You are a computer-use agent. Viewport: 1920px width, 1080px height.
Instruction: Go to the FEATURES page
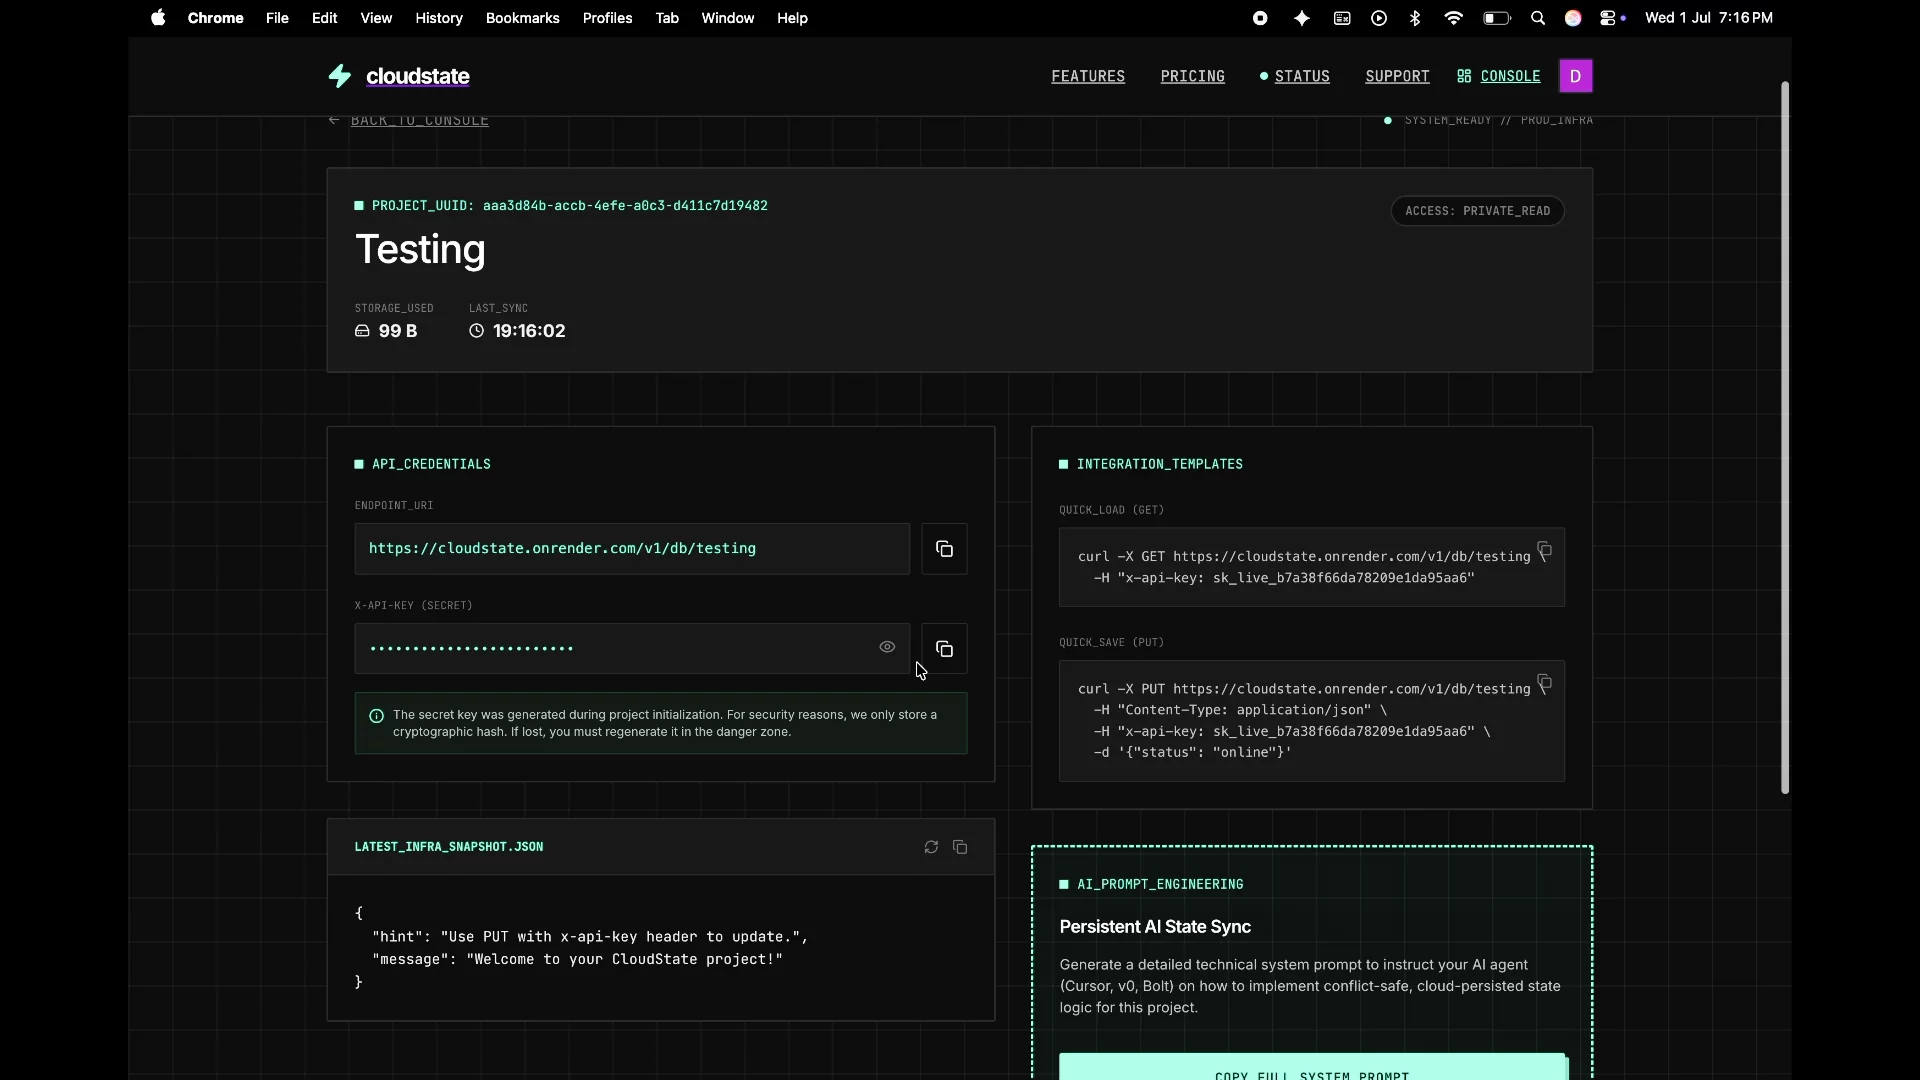pos(1088,76)
